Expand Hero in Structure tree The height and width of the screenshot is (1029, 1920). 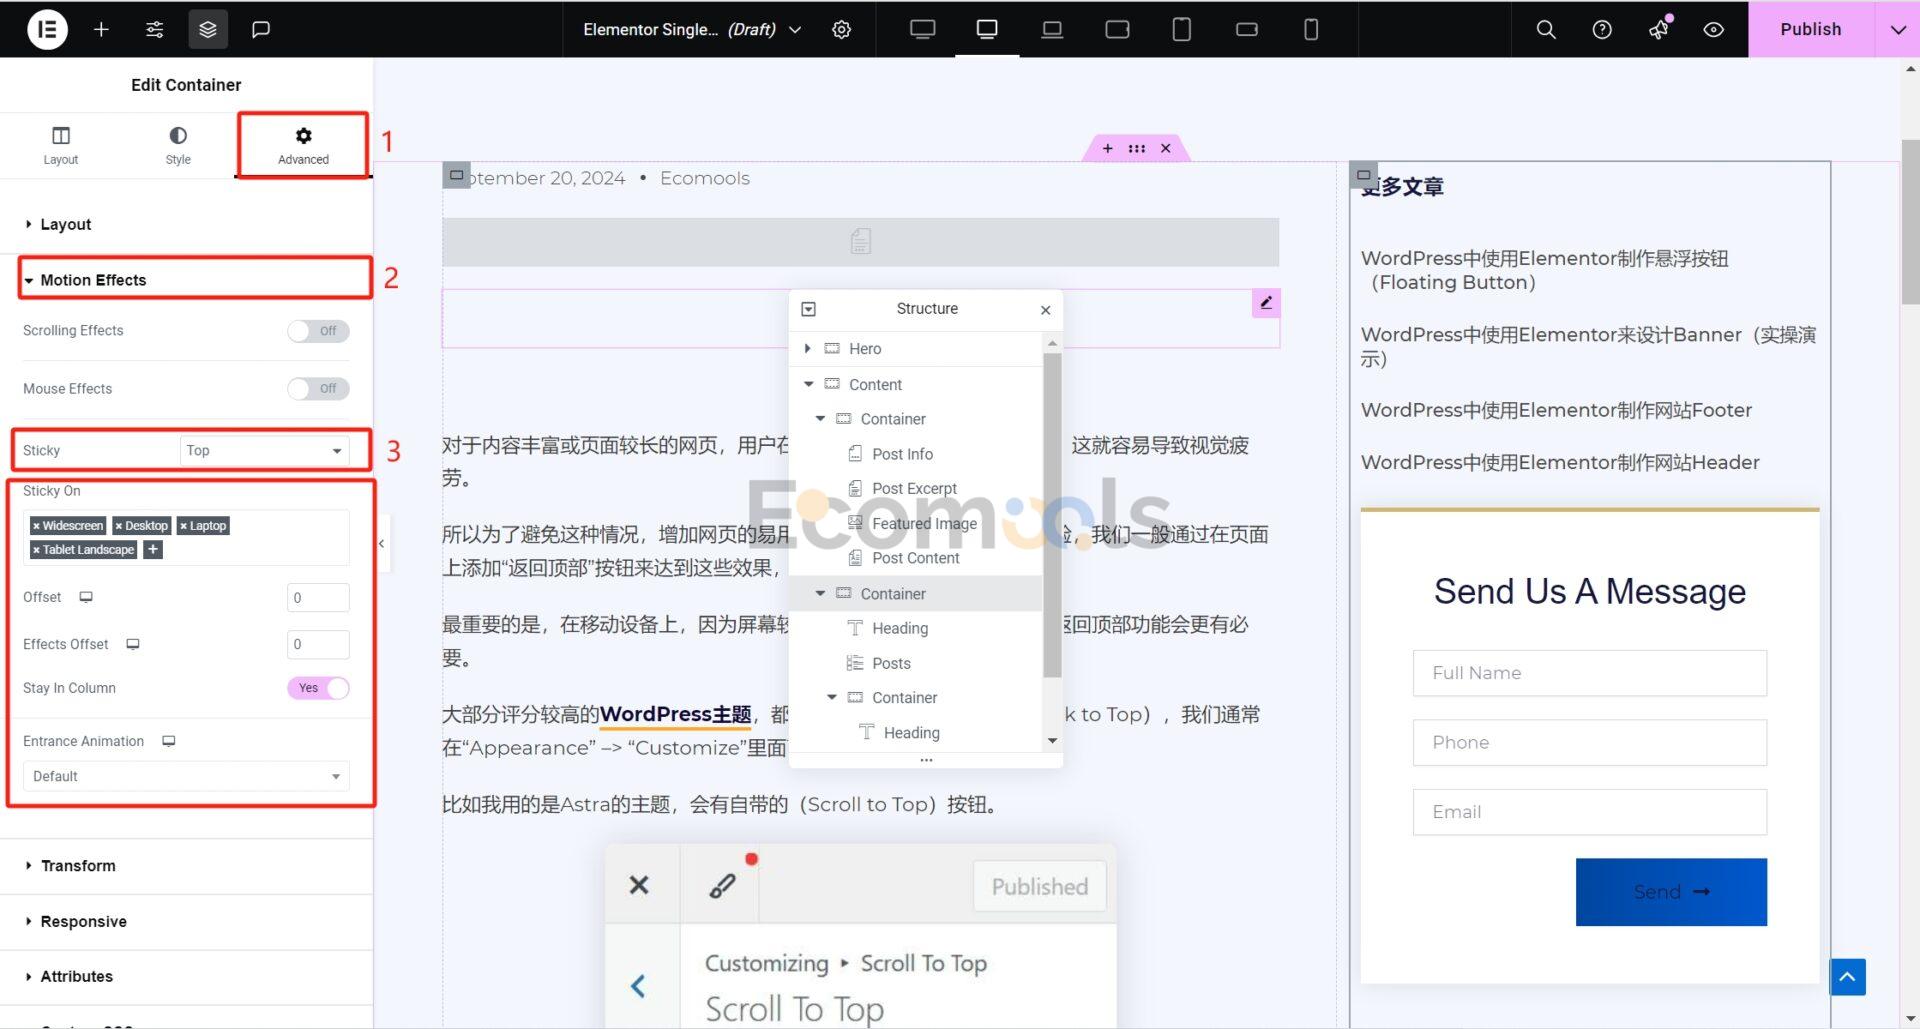pyautogui.click(x=808, y=349)
